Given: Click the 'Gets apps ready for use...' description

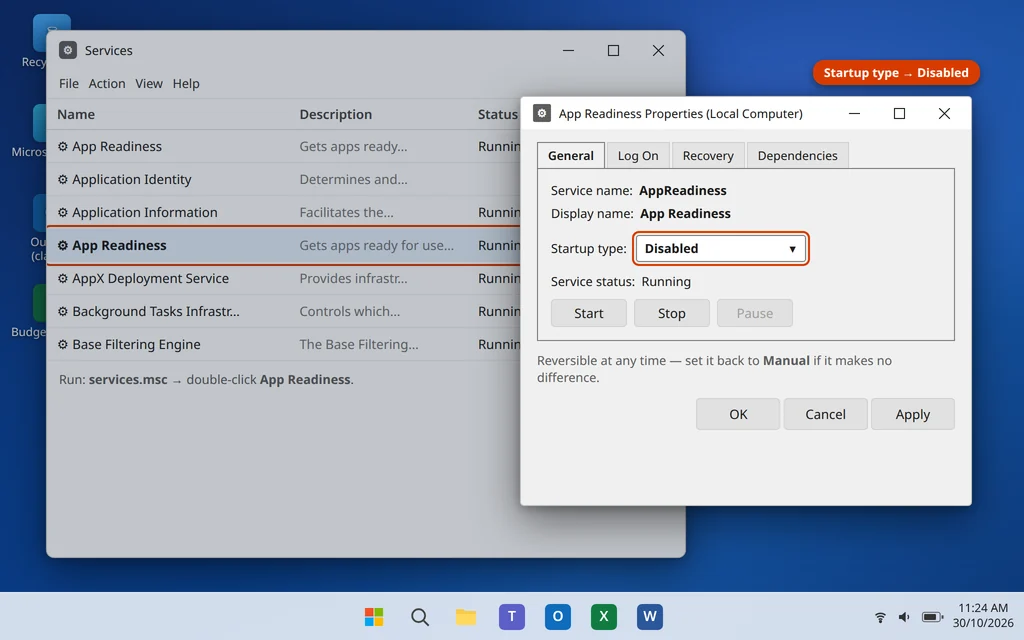Looking at the screenshot, I should pyautogui.click(x=376, y=246).
